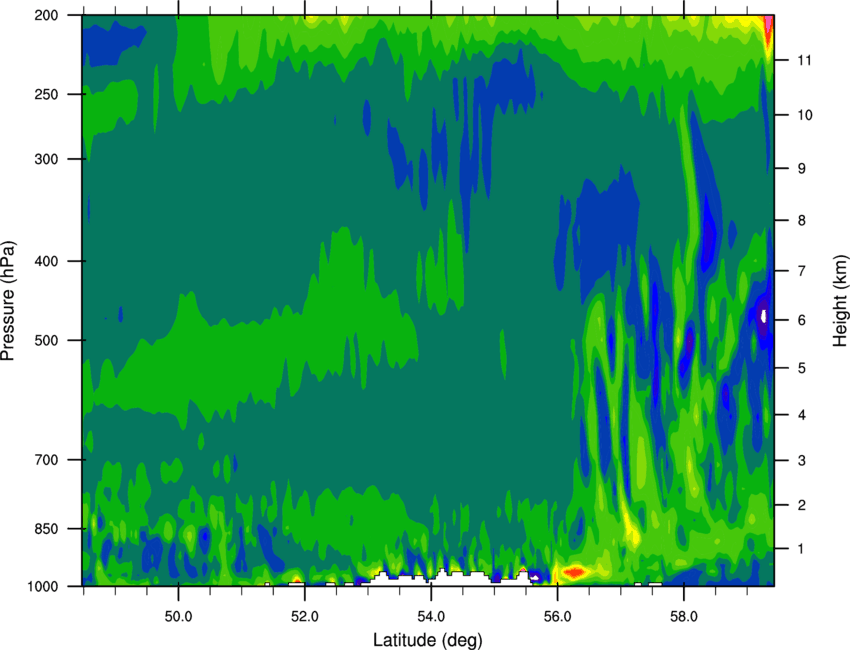Click the 52.0 latitude tick label
Viewport: 850px width, 650px height.
click(305, 617)
